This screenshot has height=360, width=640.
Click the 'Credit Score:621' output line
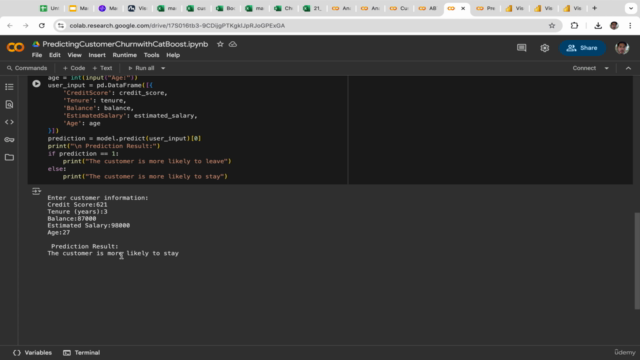pyautogui.click(x=77, y=205)
